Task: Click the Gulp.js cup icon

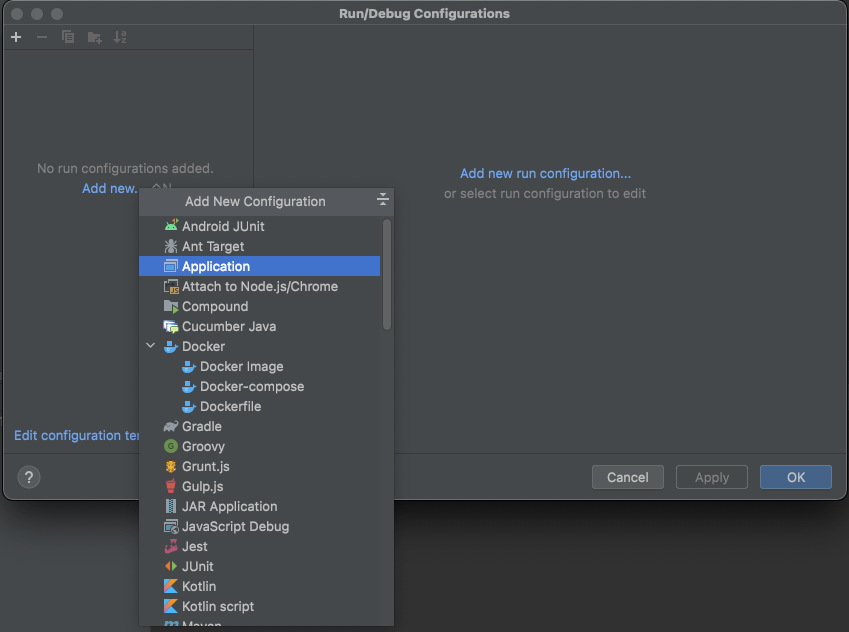Action: coord(171,486)
